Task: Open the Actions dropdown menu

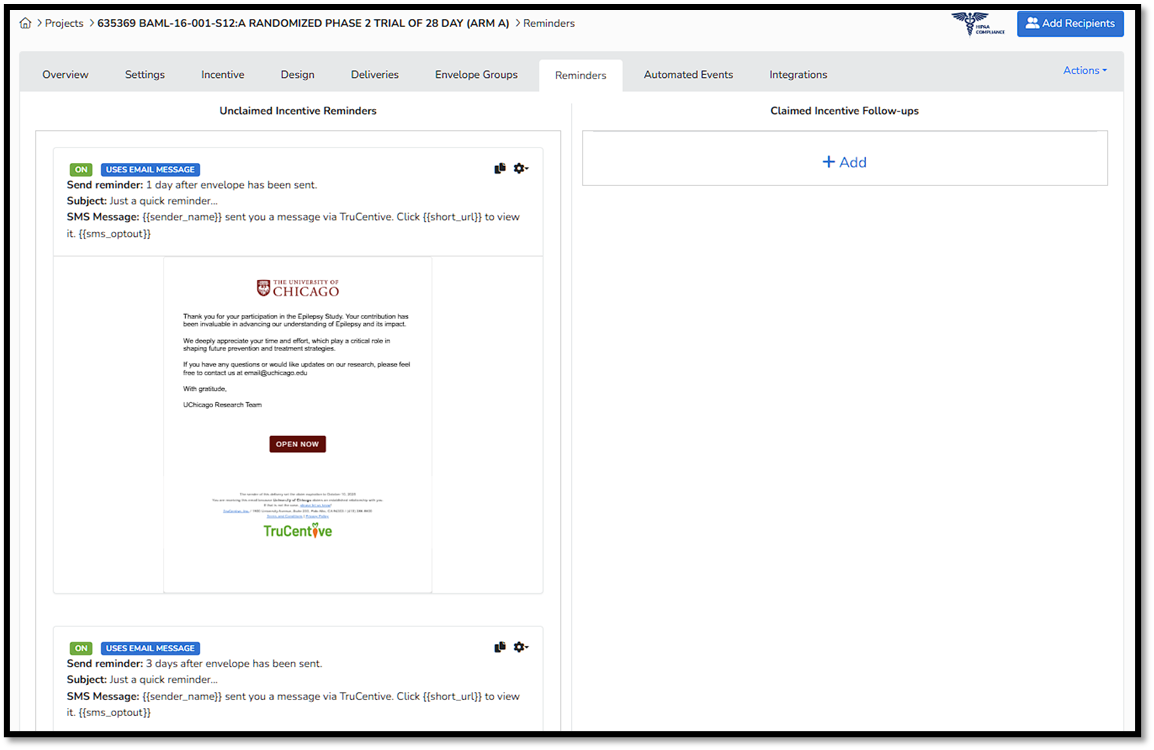Action: click(1084, 71)
